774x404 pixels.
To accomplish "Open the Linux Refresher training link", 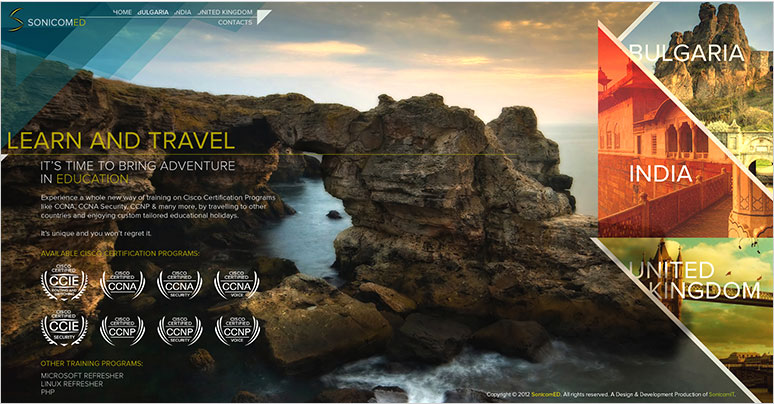I will [72, 384].
